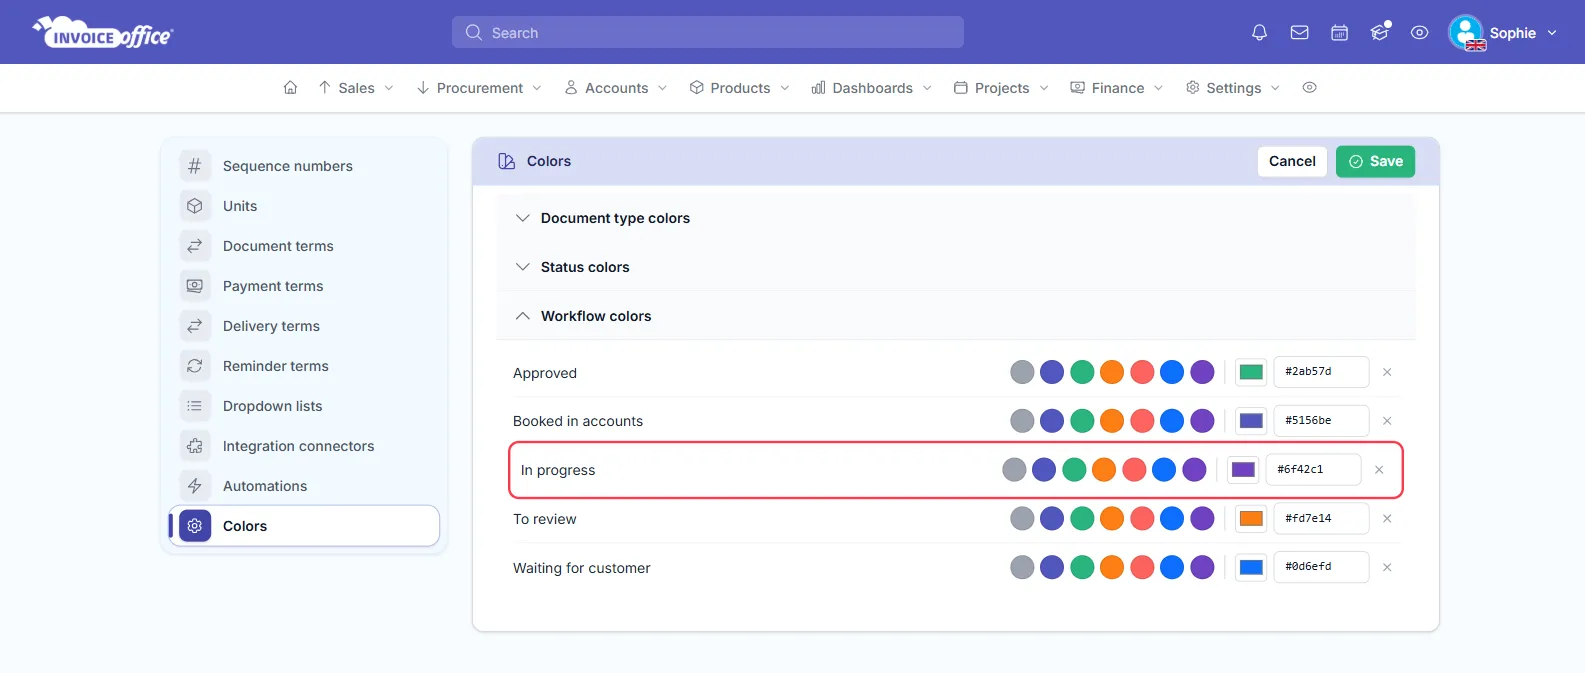The image size is (1585, 673).
Task: Open the Sophie user menu chevron
Action: tap(1552, 33)
